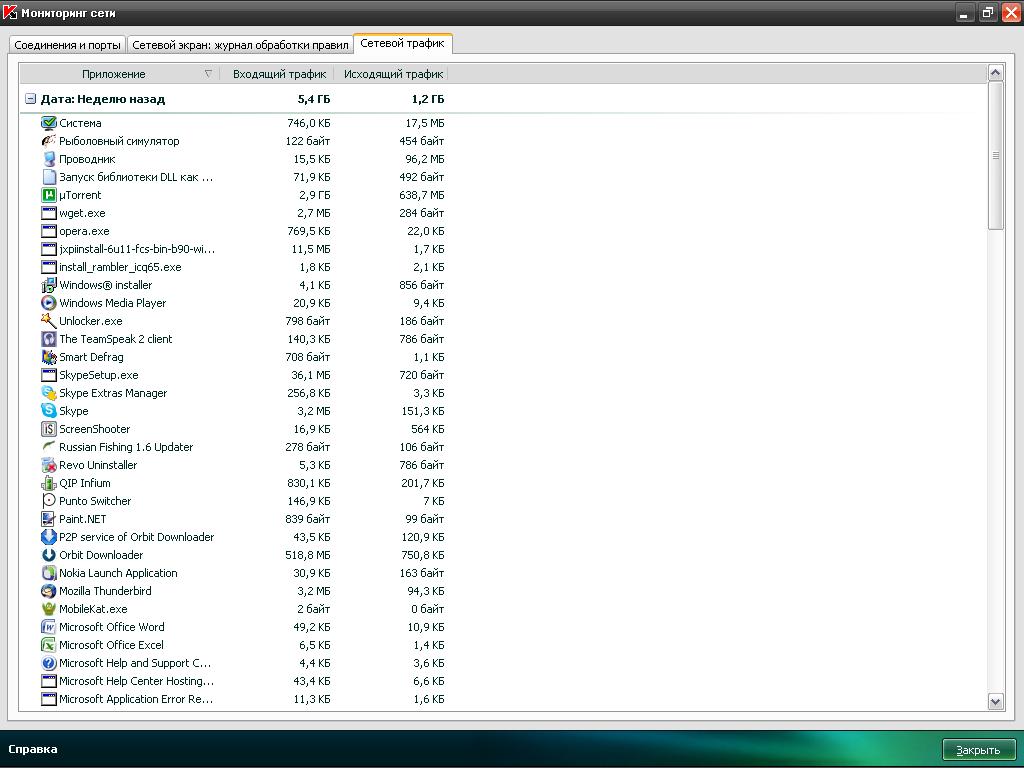Click the Mozilla Thunderbird icon
The width and height of the screenshot is (1024, 768).
[48, 591]
